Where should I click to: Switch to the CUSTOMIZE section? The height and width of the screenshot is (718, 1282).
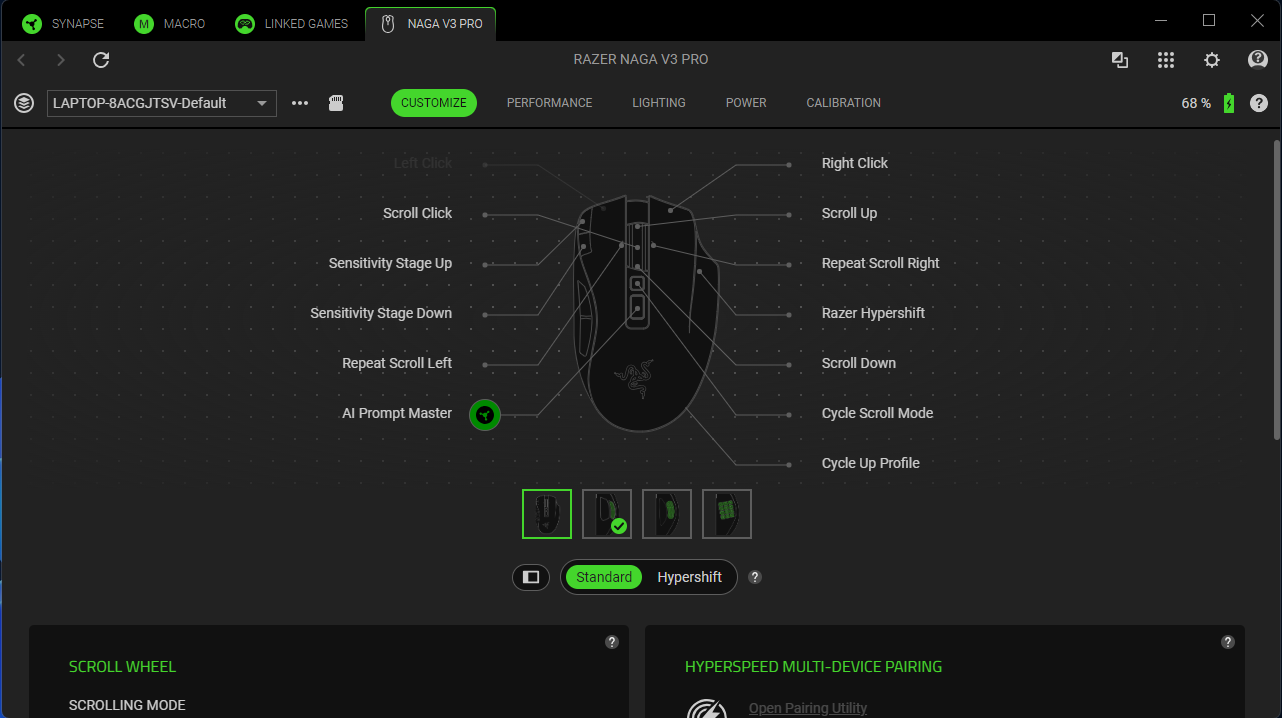tap(434, 103)
